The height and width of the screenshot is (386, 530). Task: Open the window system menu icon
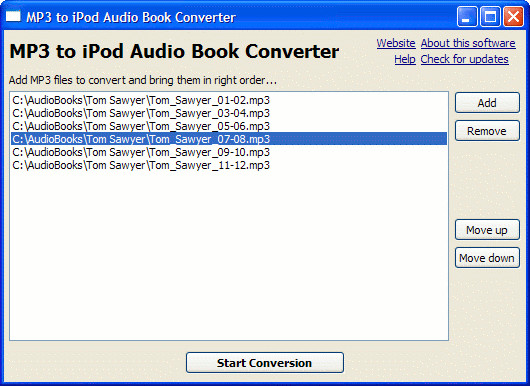(13, 16)
